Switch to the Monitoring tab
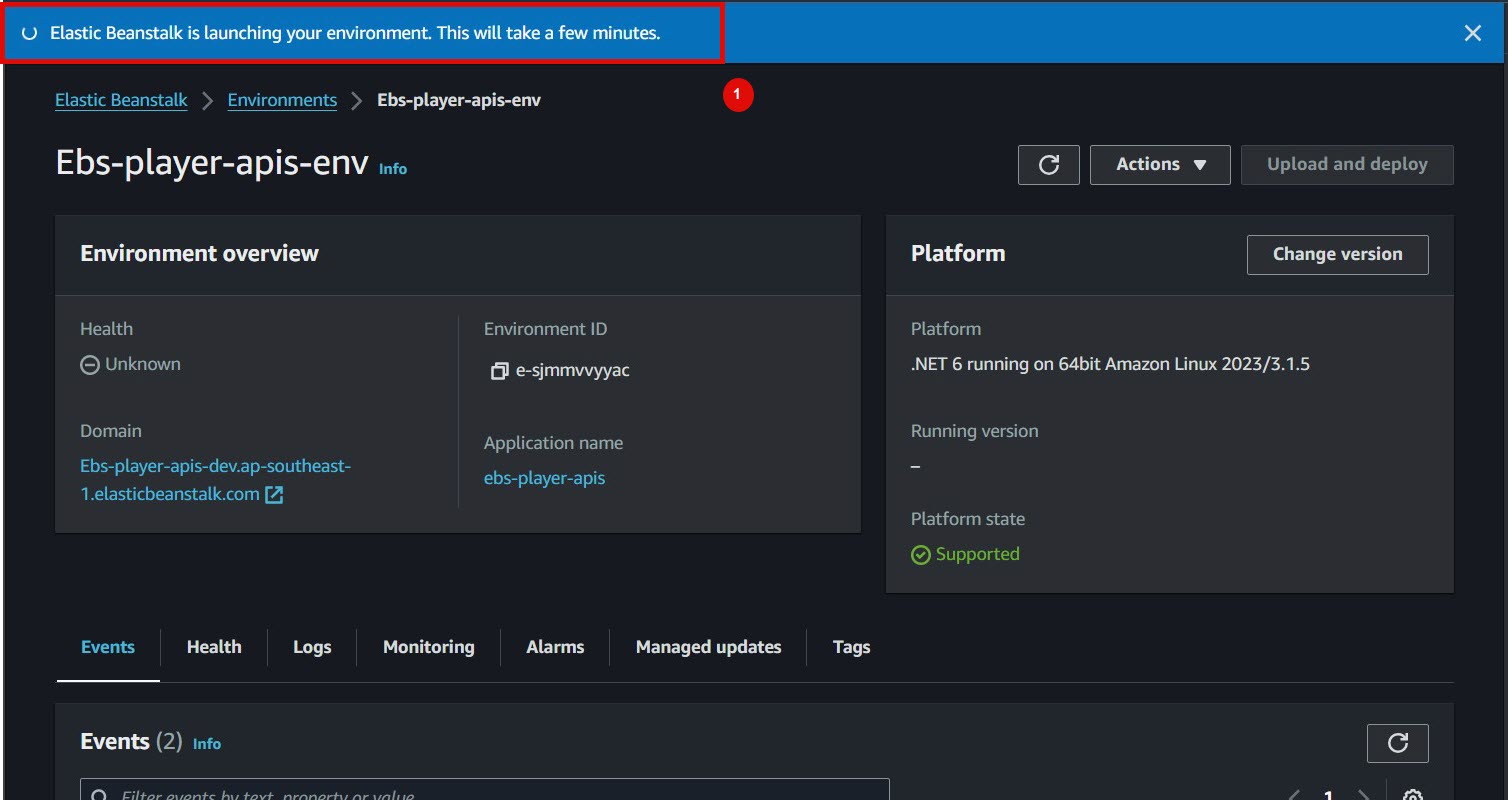The image size is (1508, 800). [429, 647]
